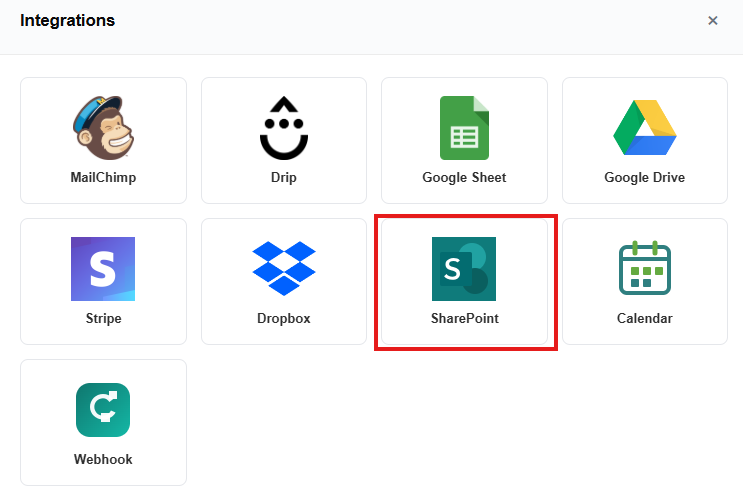Choose the Google Sheet green spreadsheet icon
This screenshot has height=500, width=743.
[x=464, y=127]
